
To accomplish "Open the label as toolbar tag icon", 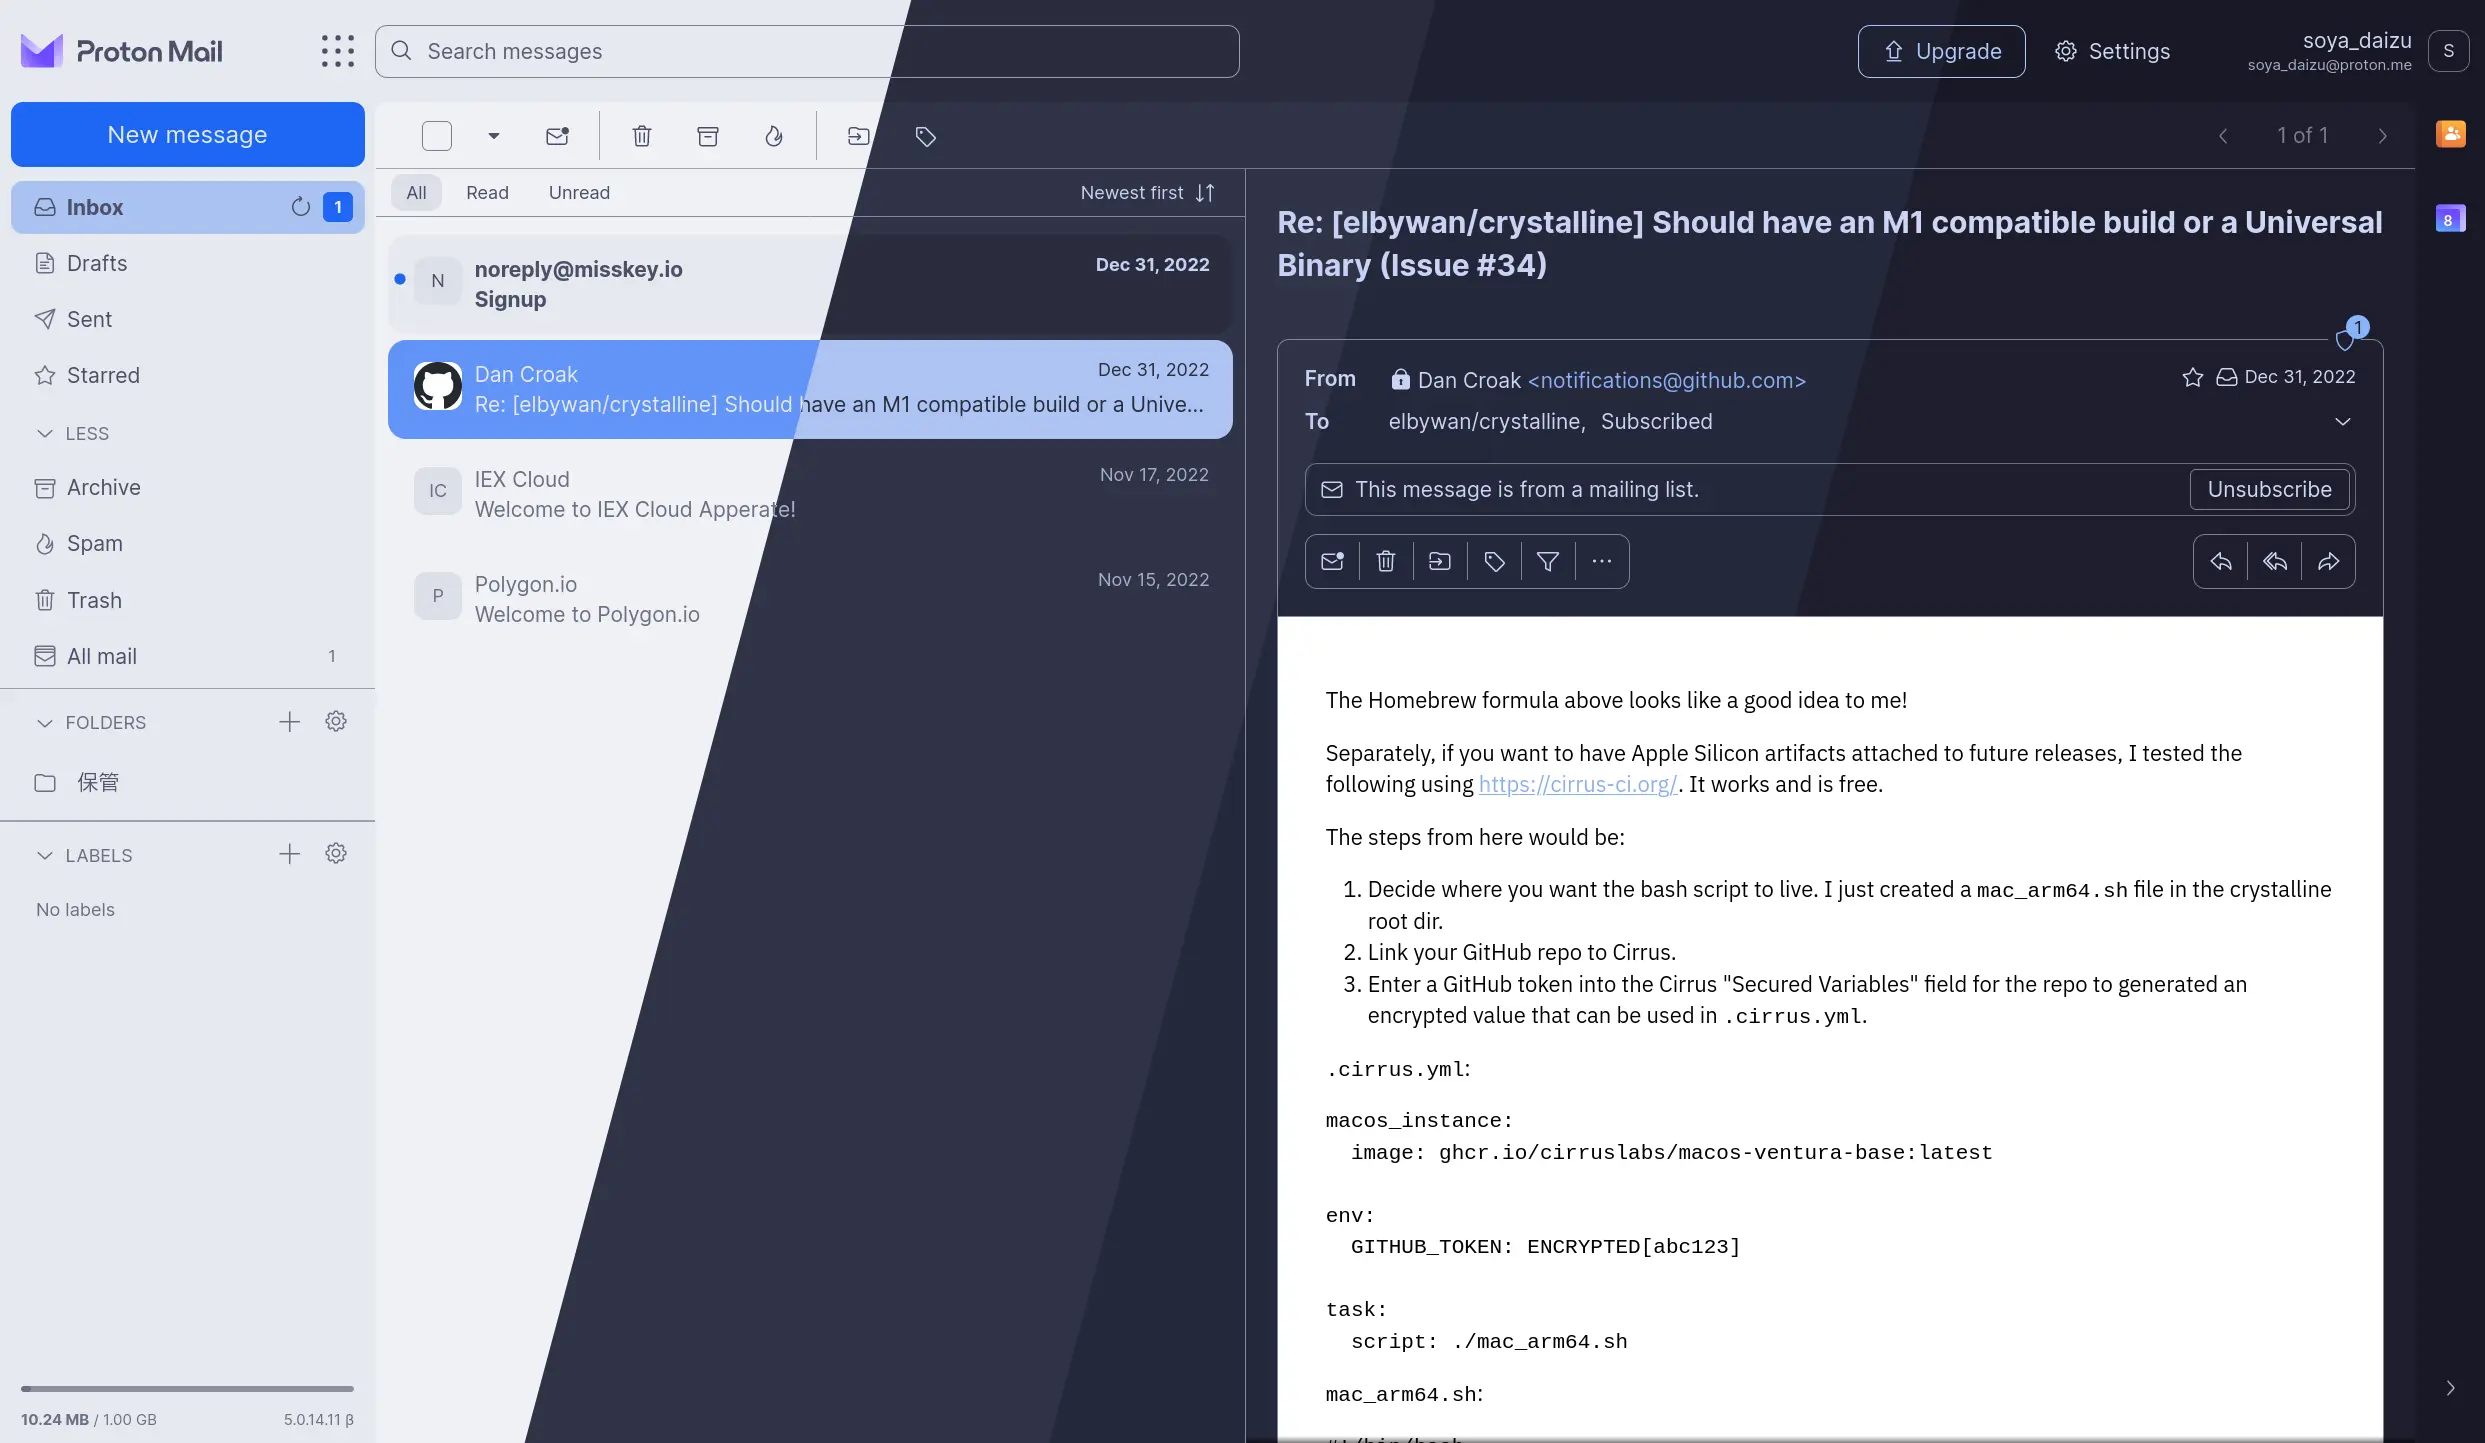I will click(926, 136).
